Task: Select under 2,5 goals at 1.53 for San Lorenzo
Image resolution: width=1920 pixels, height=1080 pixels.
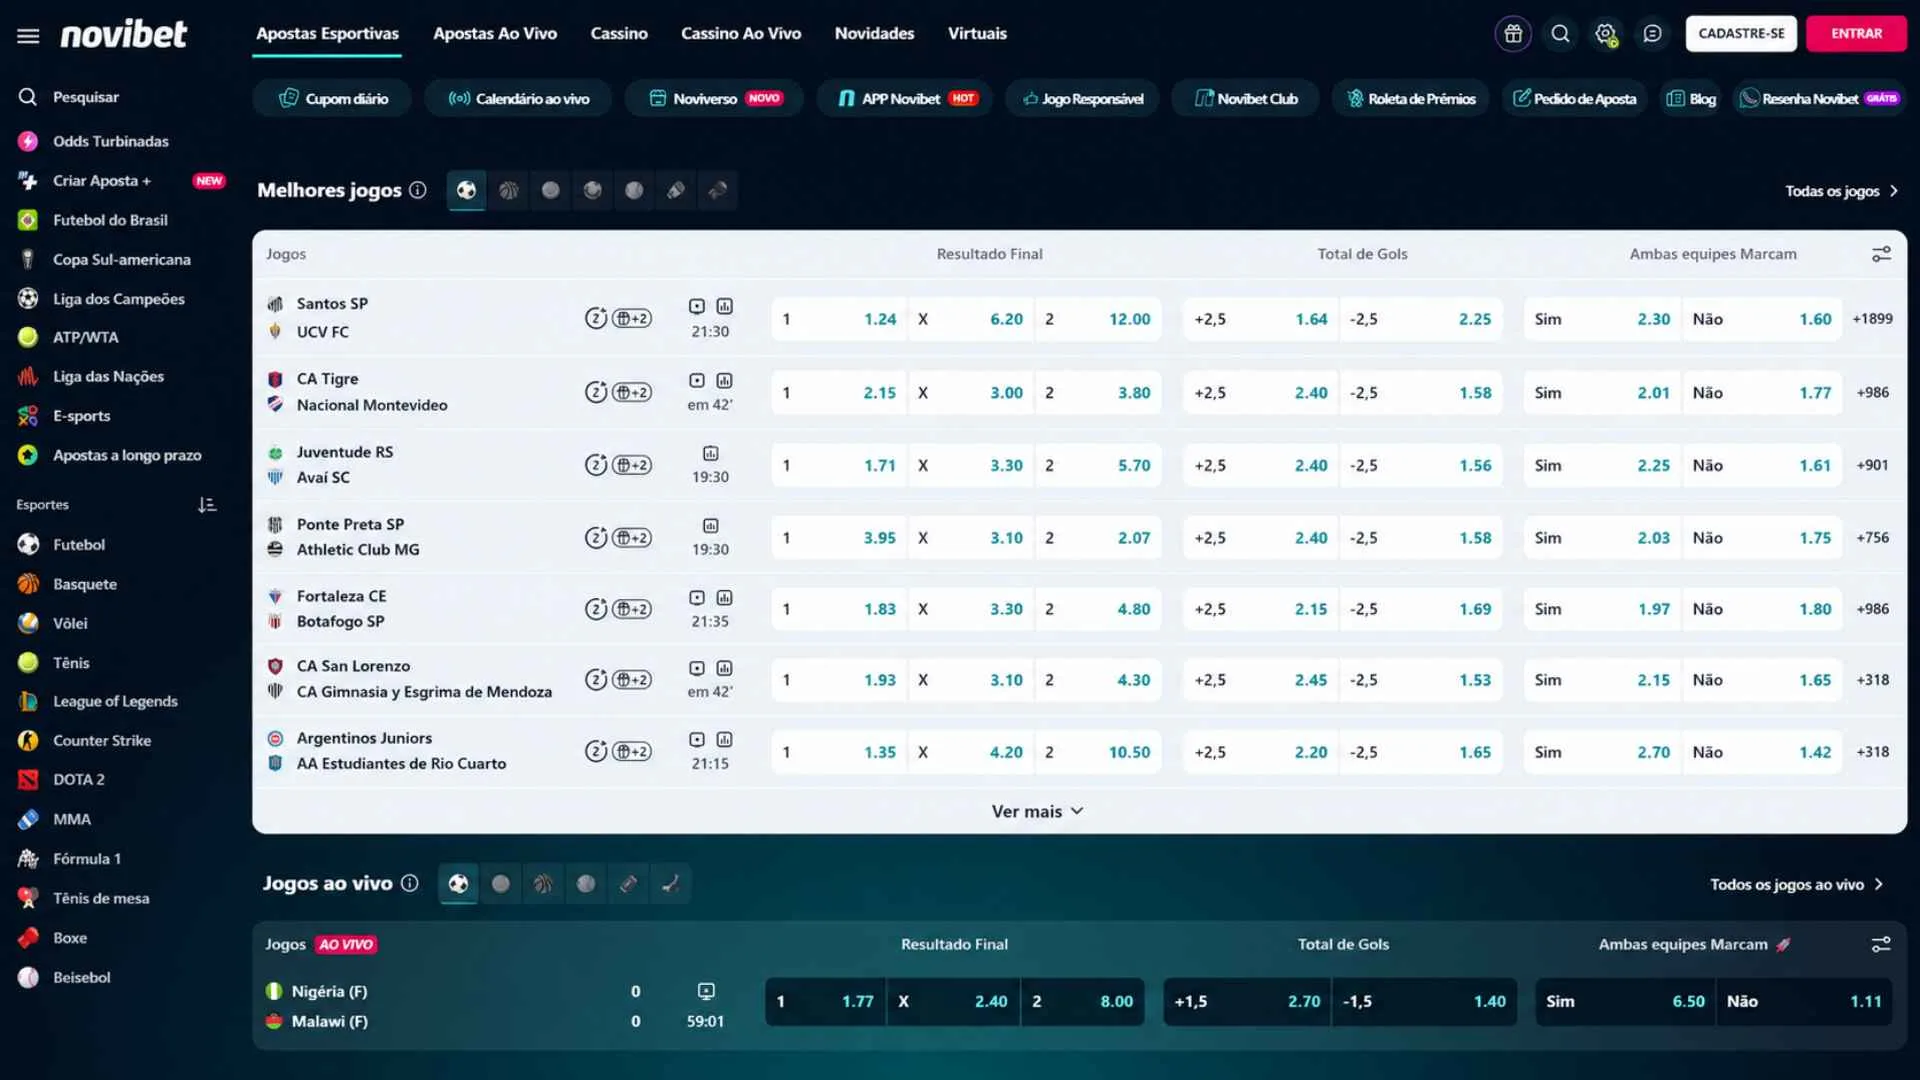Action: point(1420,680)
